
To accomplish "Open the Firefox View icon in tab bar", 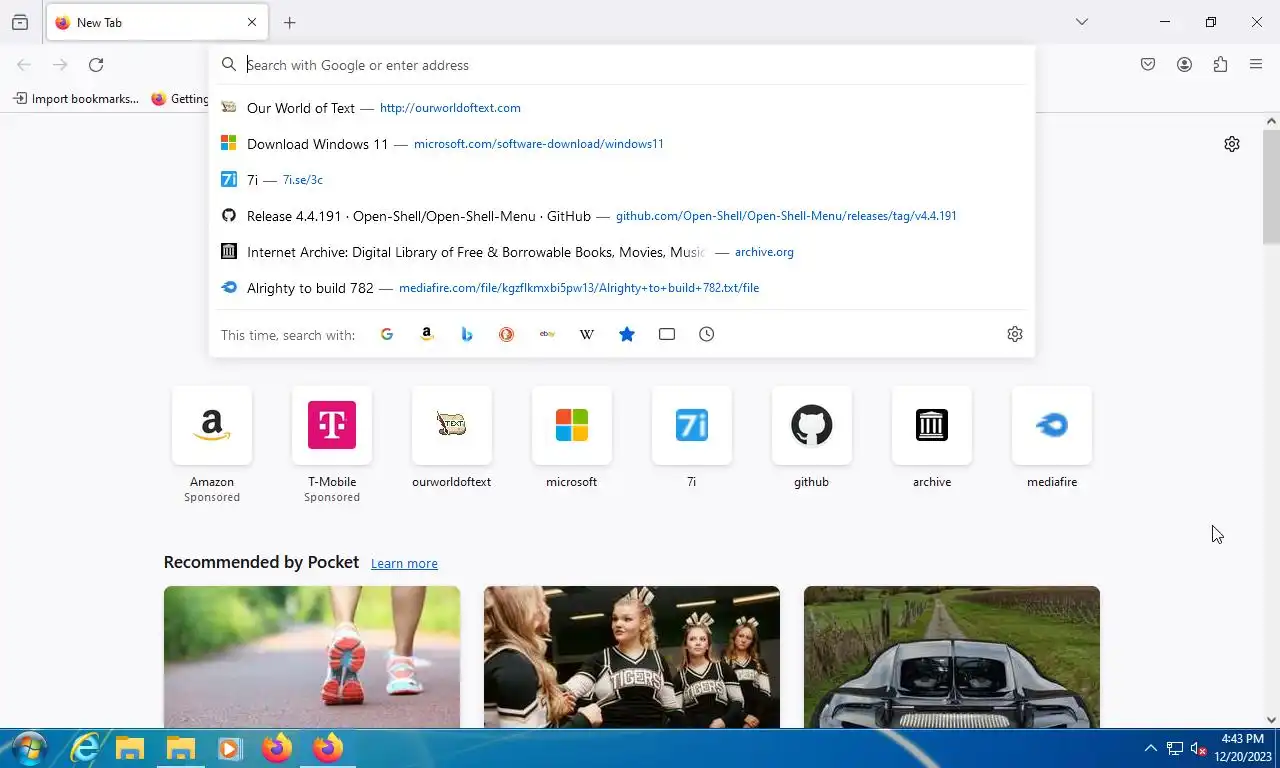I will [20, 22].
